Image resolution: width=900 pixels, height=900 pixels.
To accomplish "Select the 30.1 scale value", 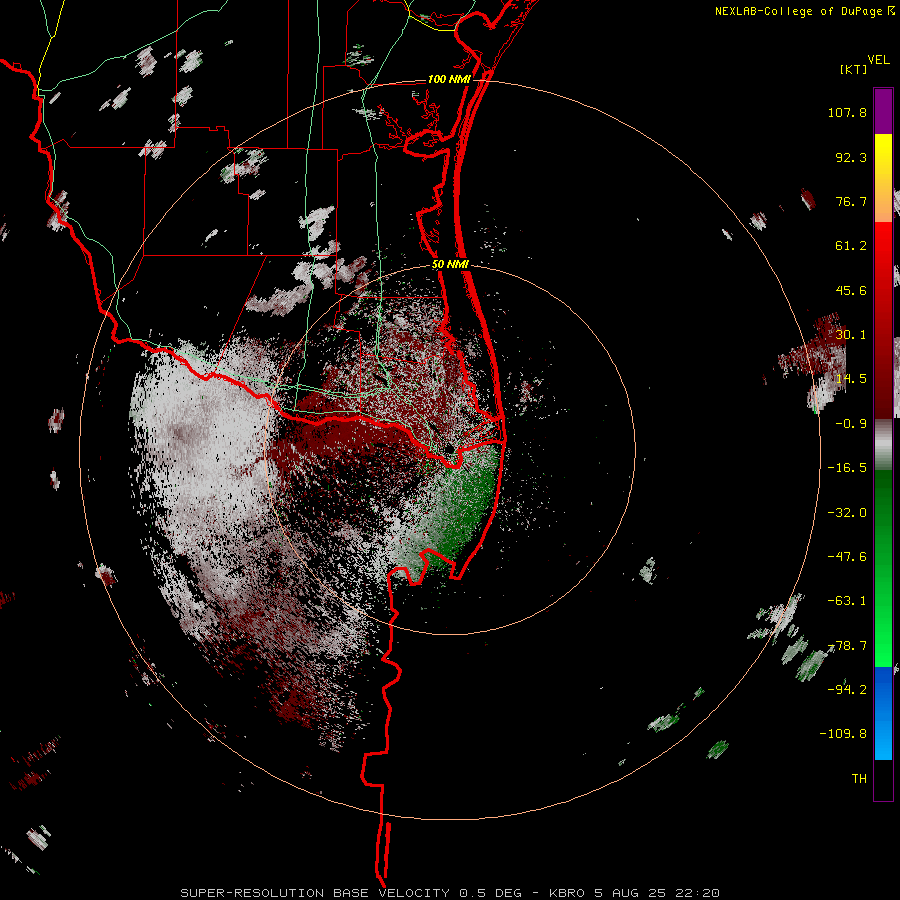I will coord(851,335).
